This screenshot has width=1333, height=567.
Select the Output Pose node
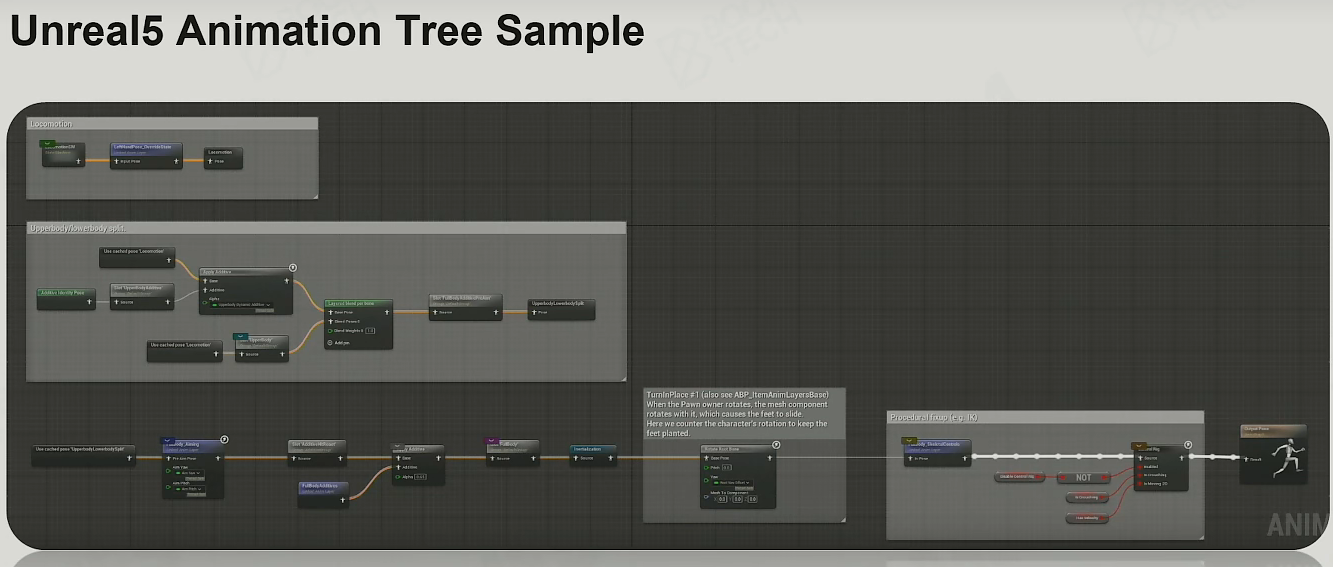click(x=1273, y=455)
